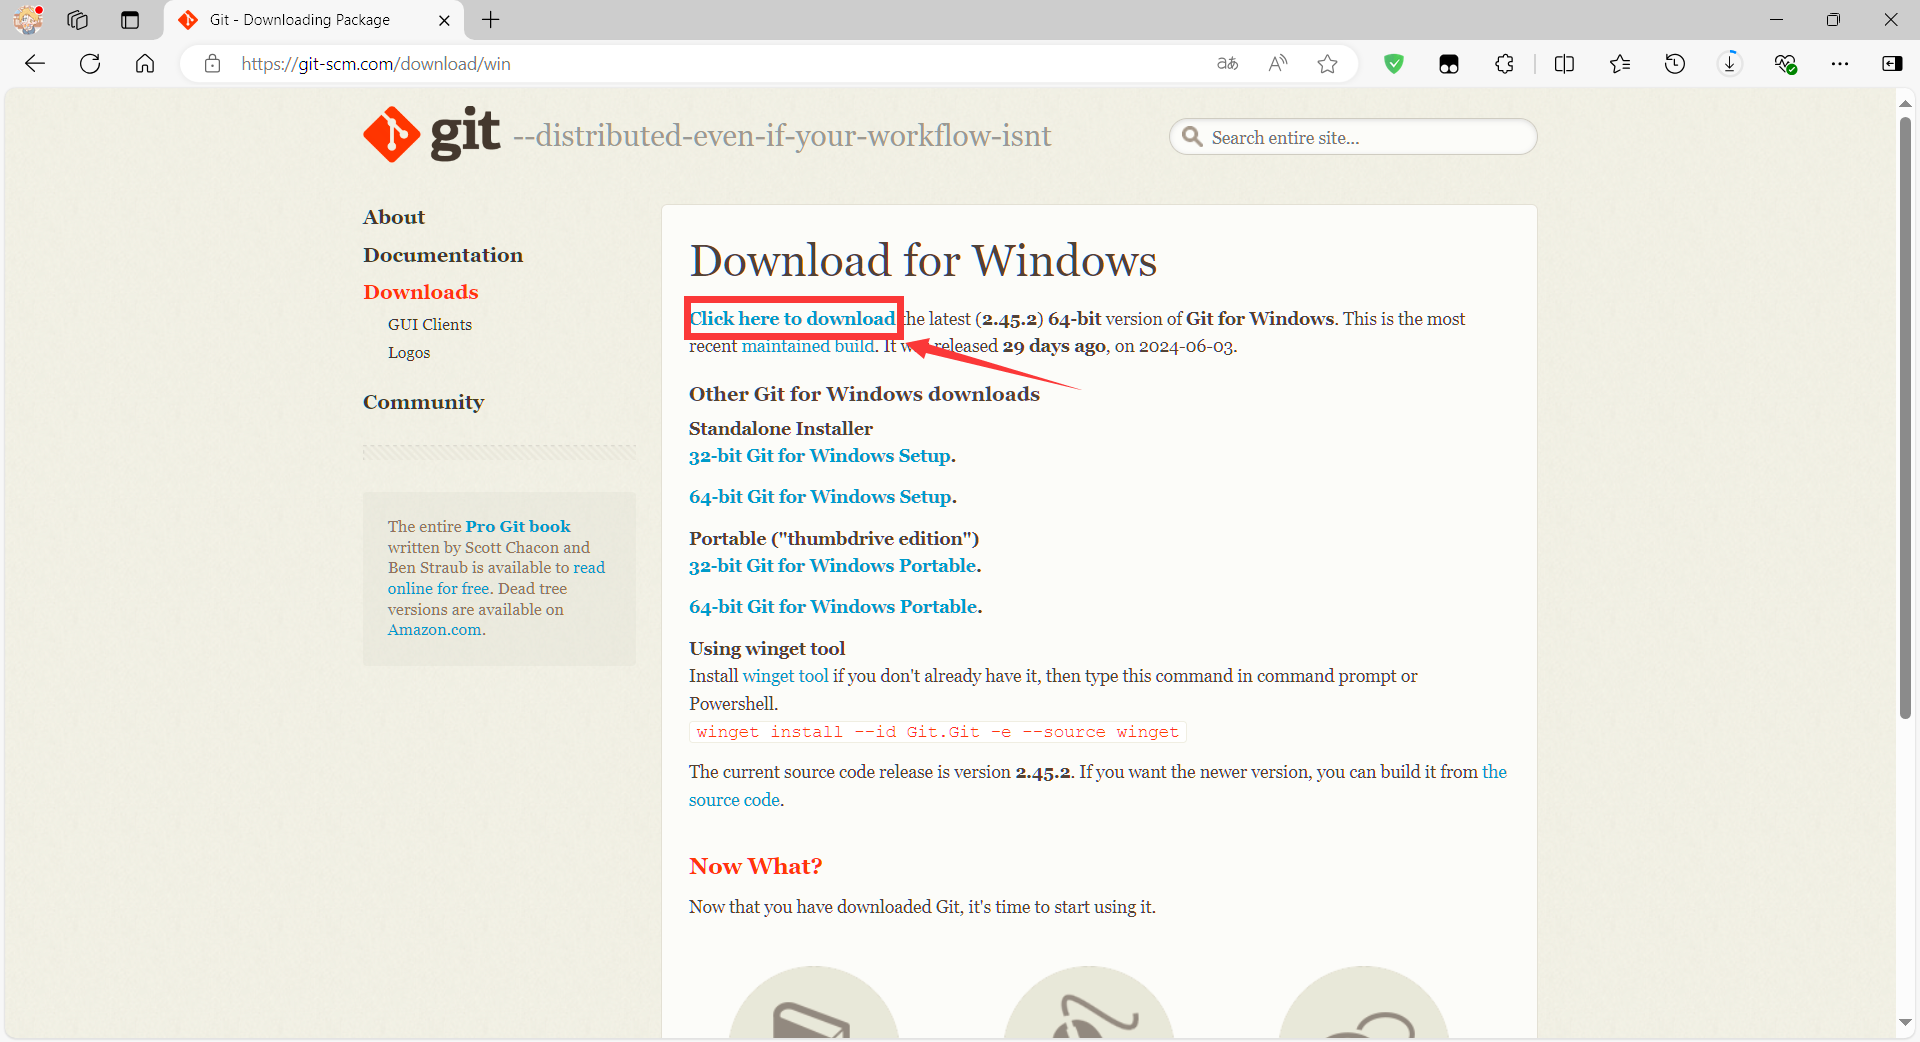Click the 'Search entire site' field
The height and width of the screenshot is (1042, 1920).
[1353, 137]
